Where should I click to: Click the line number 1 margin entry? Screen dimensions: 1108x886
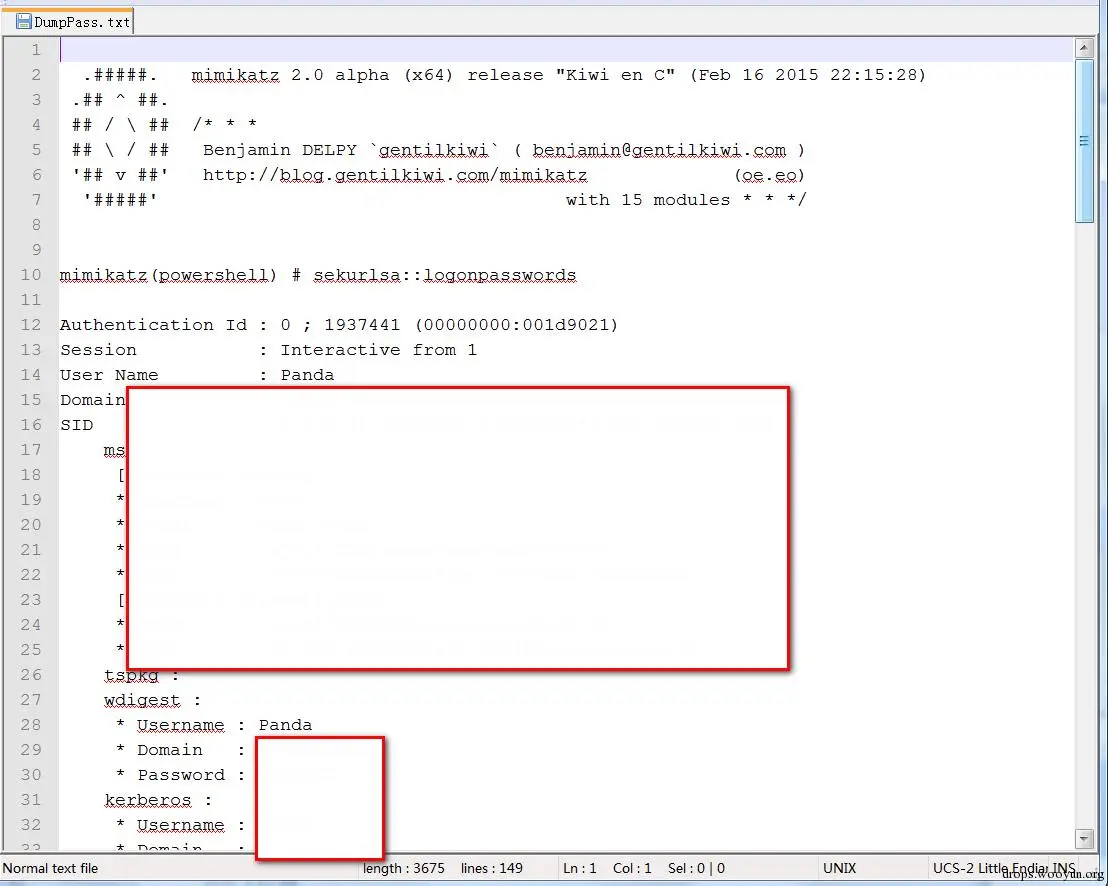point(35,49)
